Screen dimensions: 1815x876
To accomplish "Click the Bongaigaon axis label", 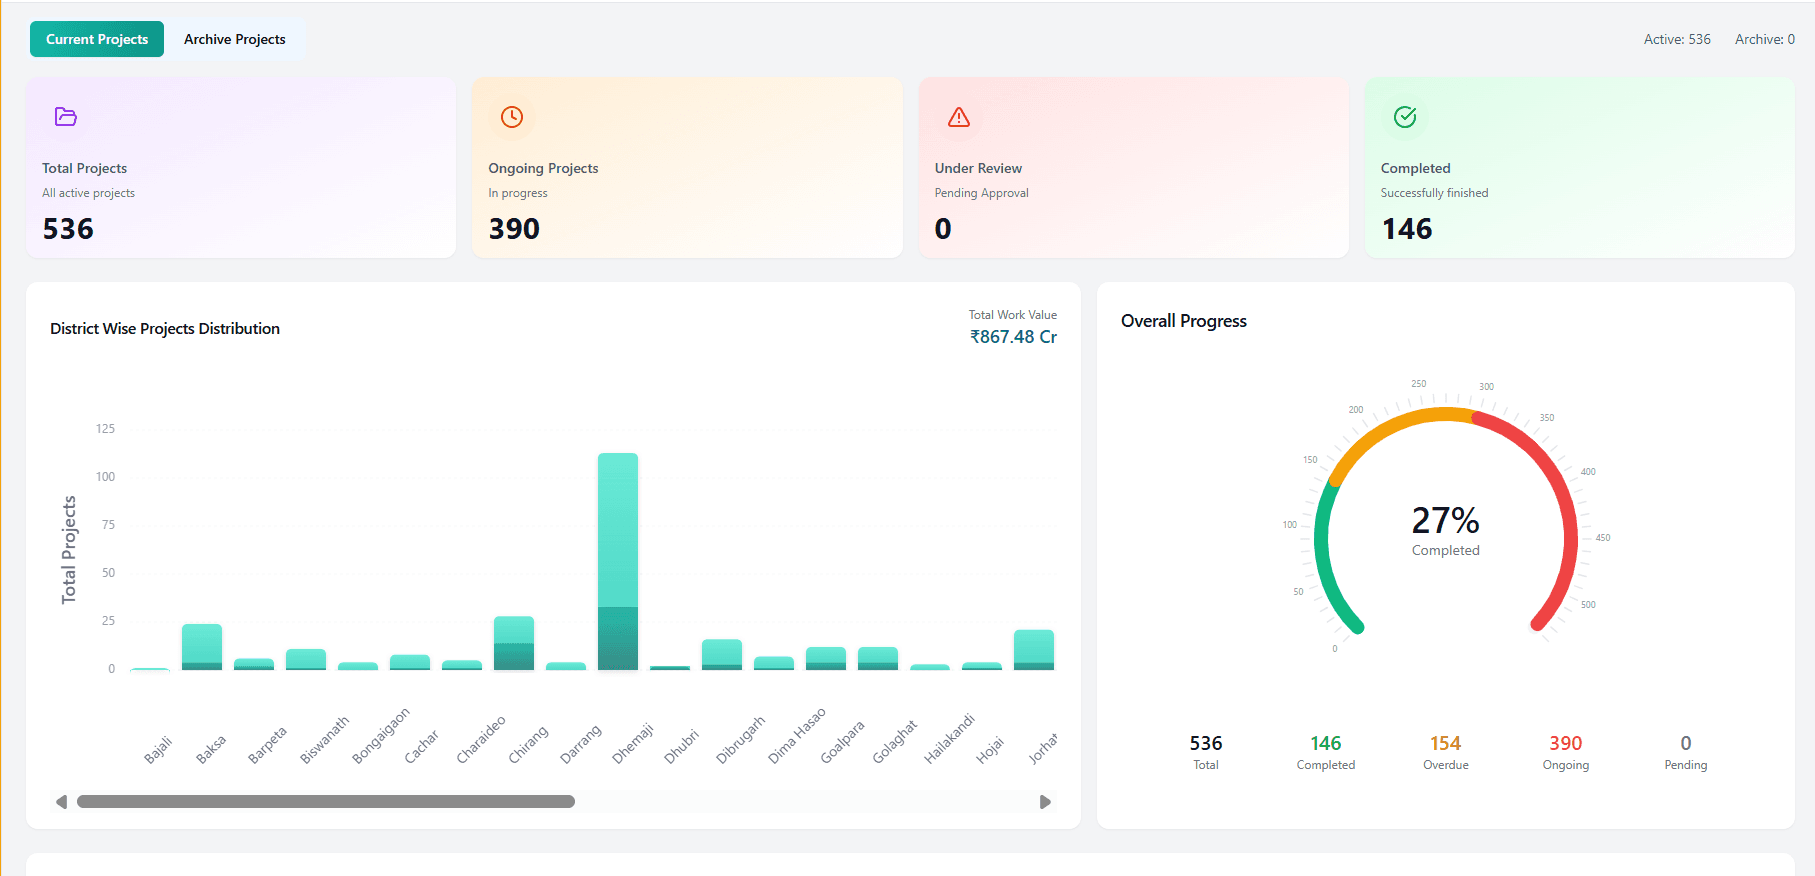I will [x=381, y=736].
